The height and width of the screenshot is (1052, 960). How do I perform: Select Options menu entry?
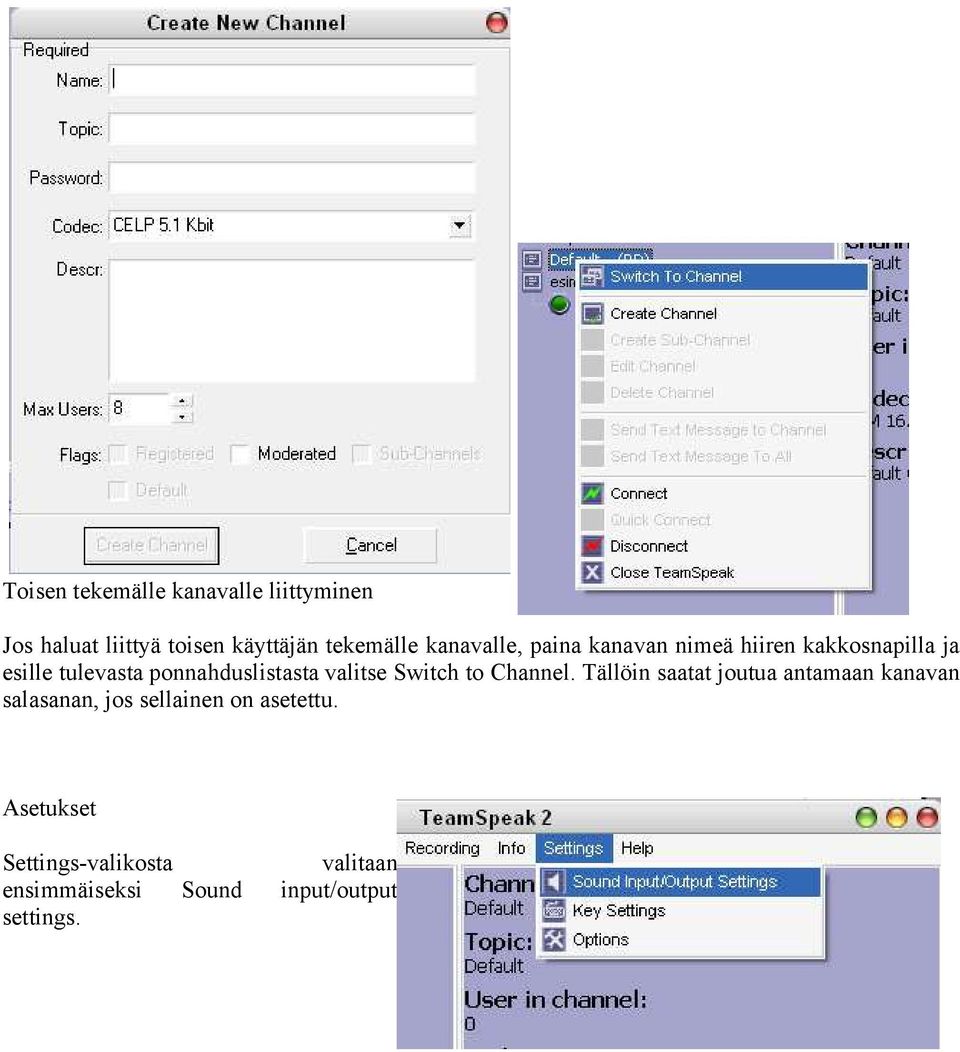(680, 939)
